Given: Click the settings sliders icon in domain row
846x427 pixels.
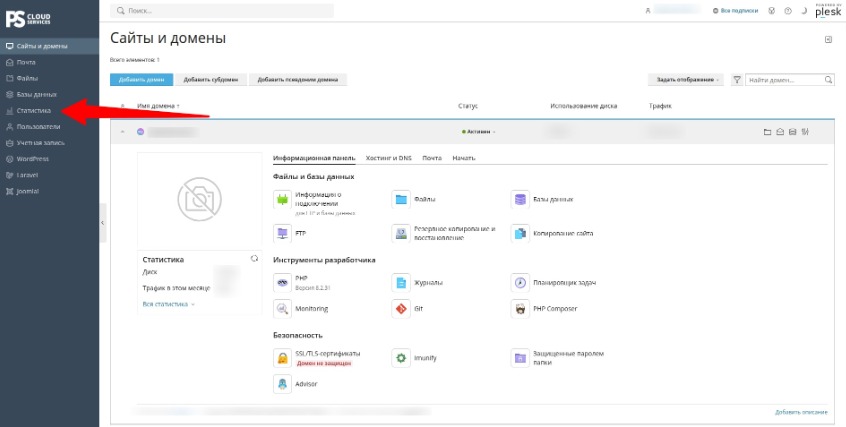Looking at the screenshot, I should [806, 132].
